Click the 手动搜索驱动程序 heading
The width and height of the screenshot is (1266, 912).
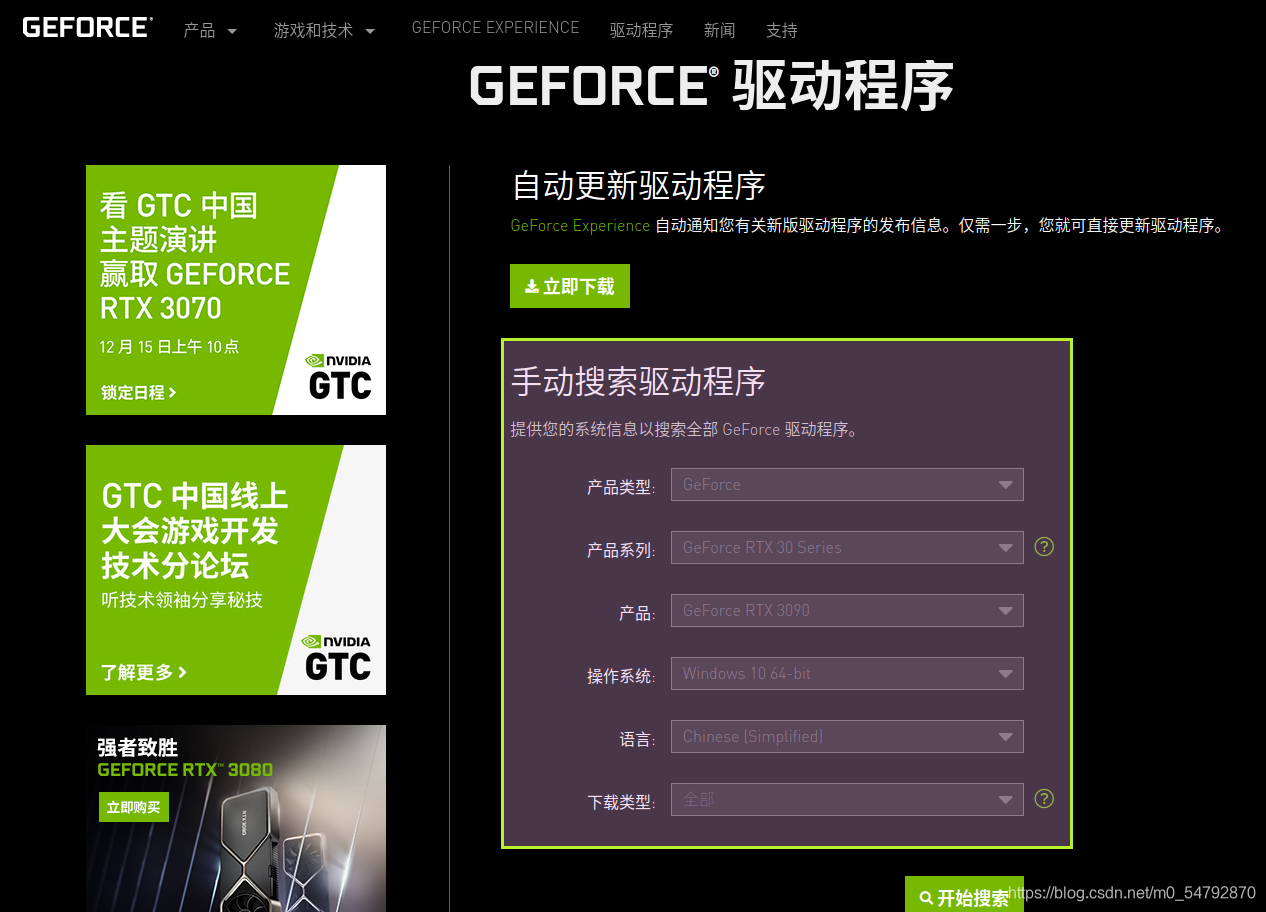click(x=638, y=381)
